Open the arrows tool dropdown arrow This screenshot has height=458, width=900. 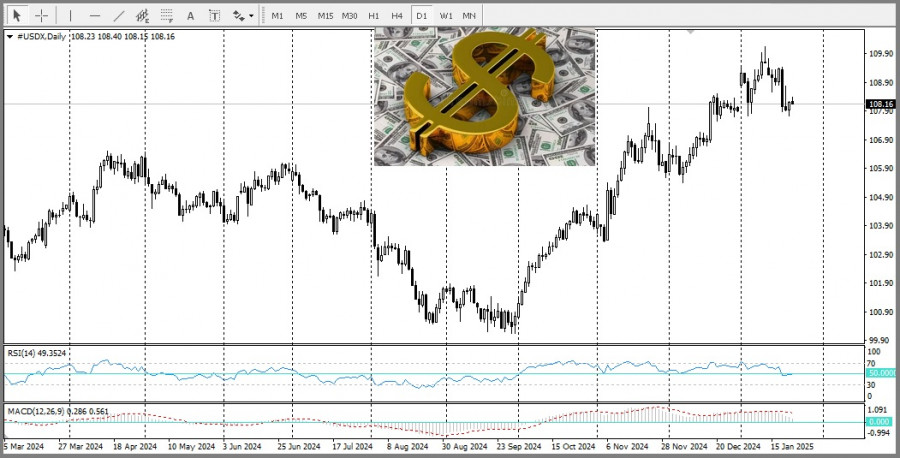(x=251, y=17)
